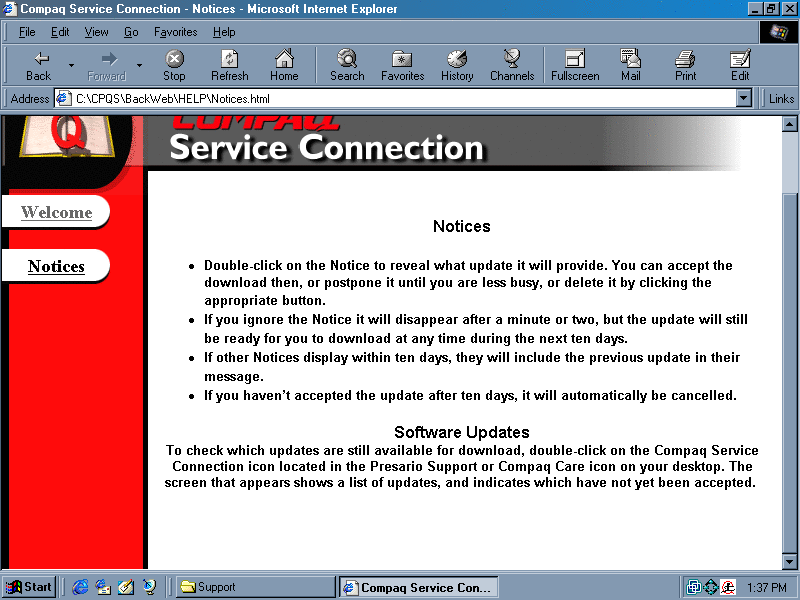Switch to Fullscreen view

(575, 65)
